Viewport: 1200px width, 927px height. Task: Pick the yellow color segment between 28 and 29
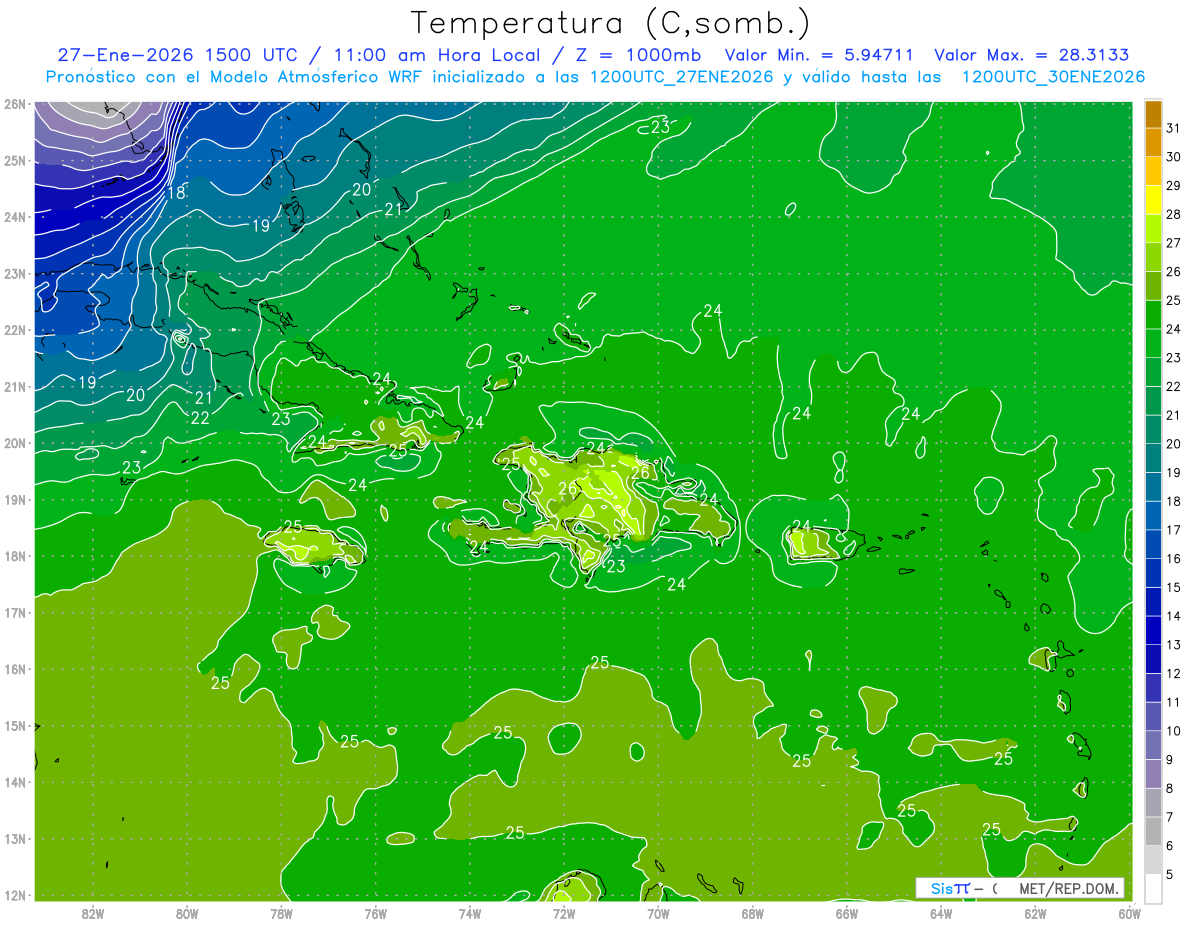[1153, 200]
